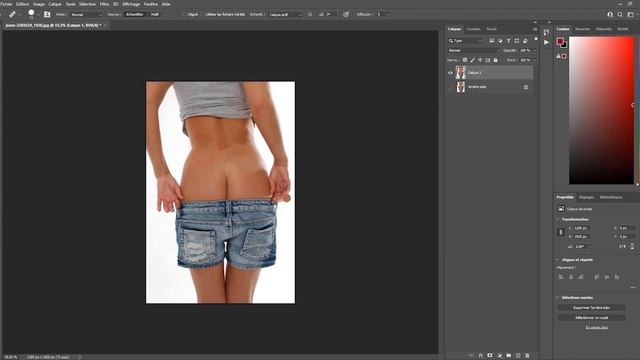Click the Sélectionner un sujet button
Image resolution: width=640 pixels, height=360 pixels.
pyautogui.click(x=591, y=318)
